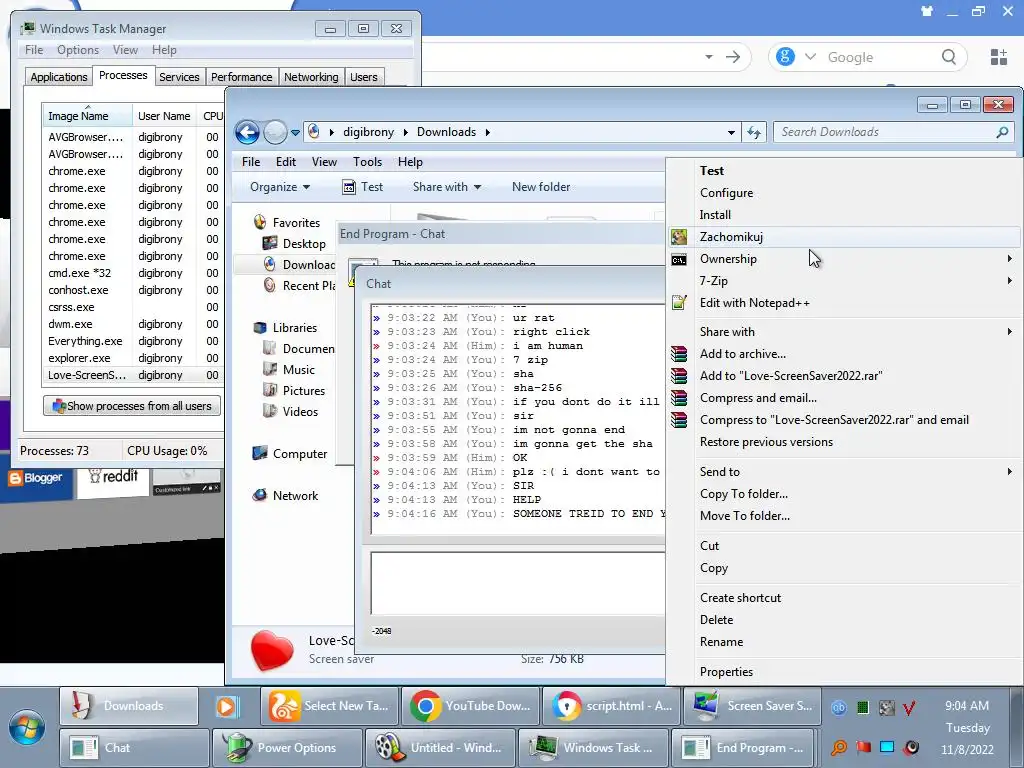This screenshot has width=1024, height=768.
Task: Select Rename from the context menu
Action: [721, 642]
